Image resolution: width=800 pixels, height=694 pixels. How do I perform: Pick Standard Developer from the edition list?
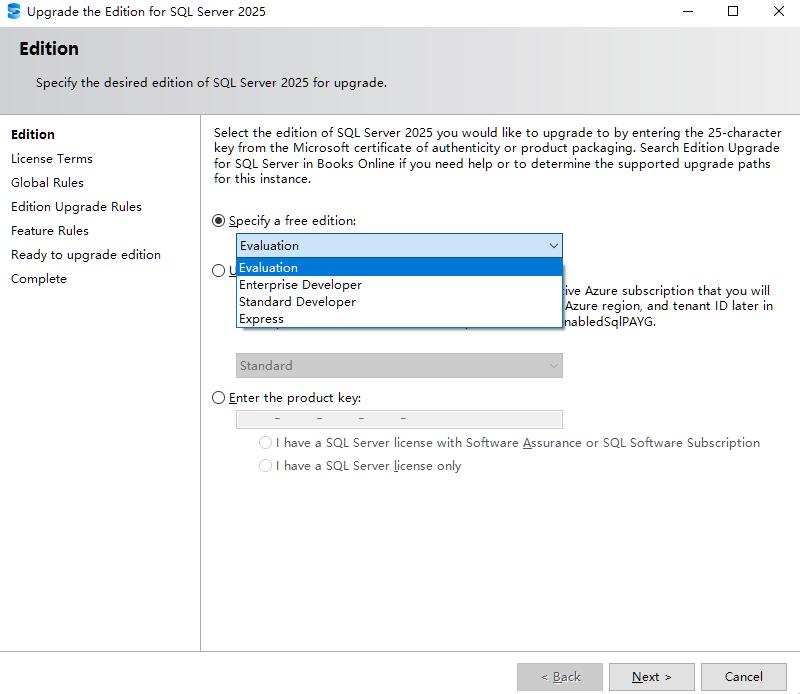point(399,302)
